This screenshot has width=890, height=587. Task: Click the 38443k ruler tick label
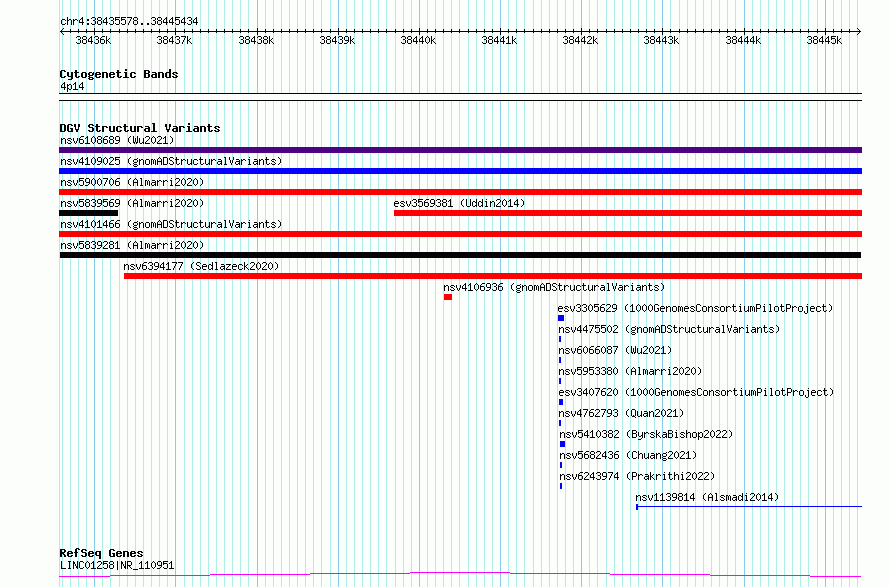pos(661,40)
